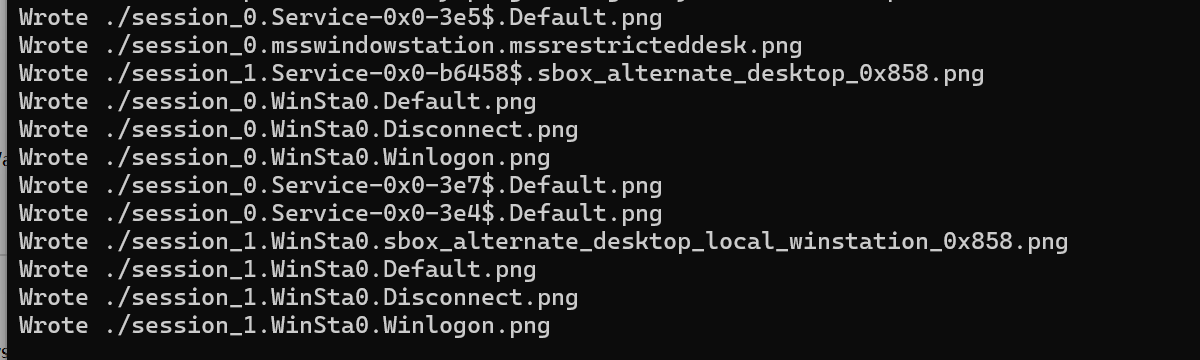This screenshot has width=1200, height=360.
Task: Click "Wrote" before session_1.WinSta0.Default.png
Action: pos(53,269)
